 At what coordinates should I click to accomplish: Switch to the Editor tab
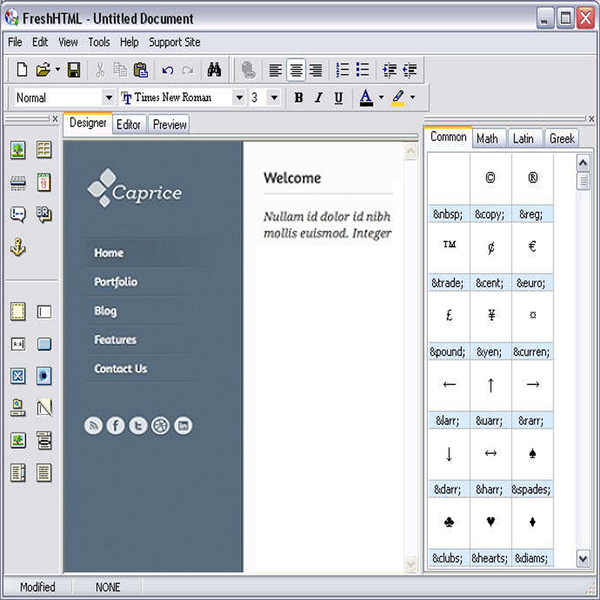point(129,124)
